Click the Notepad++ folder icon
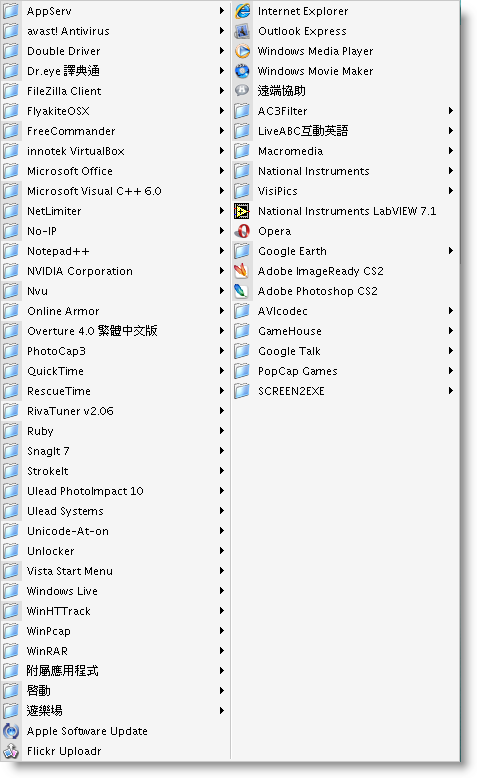 click(11, 251)
